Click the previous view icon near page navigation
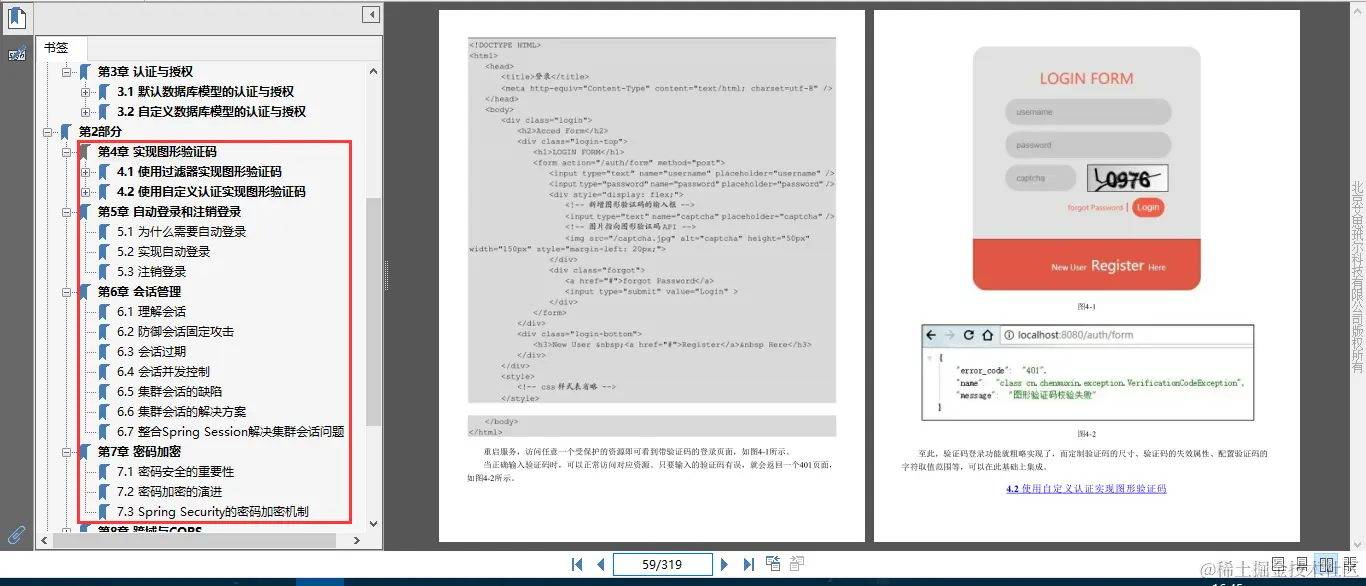Screen dimensions: 1366x586 [772, 562]
